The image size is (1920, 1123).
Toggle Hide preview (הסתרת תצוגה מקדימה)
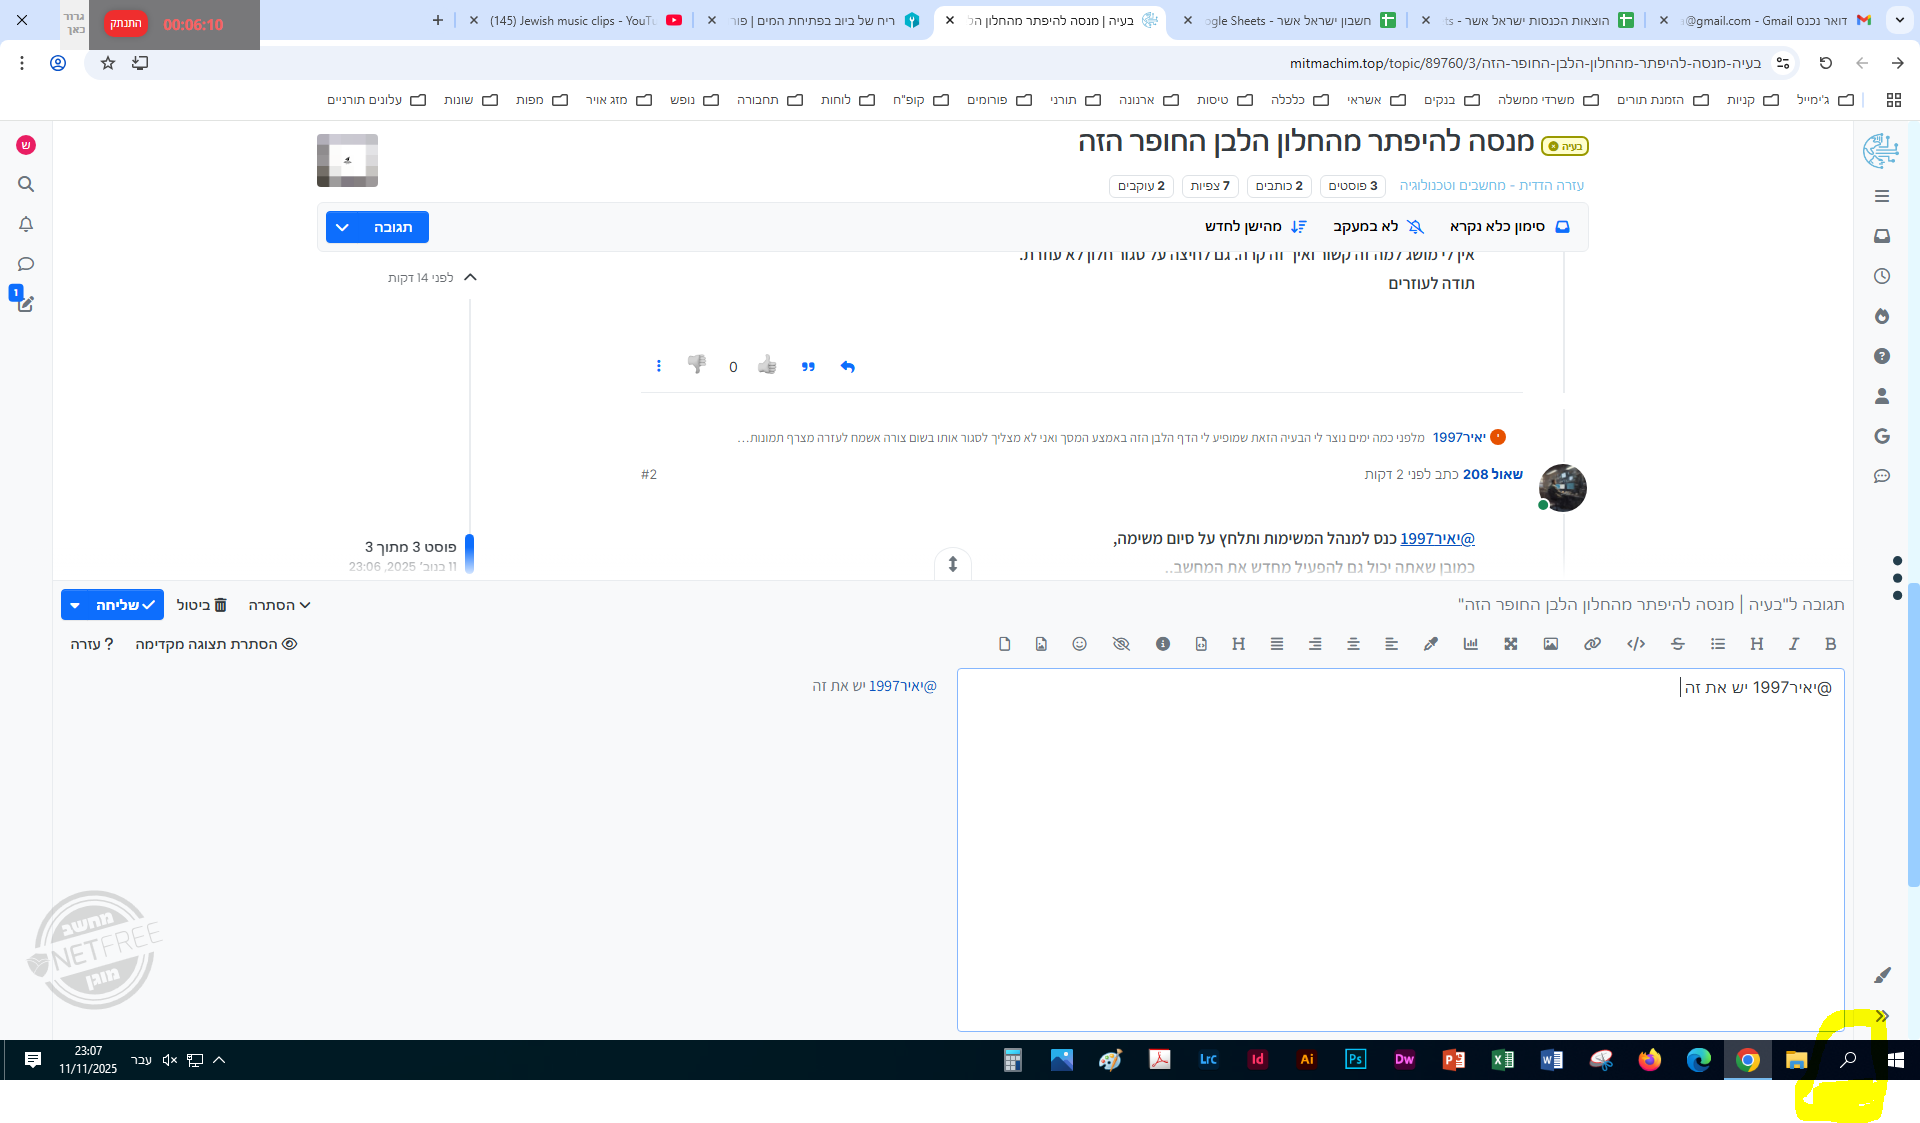[216, 644]
